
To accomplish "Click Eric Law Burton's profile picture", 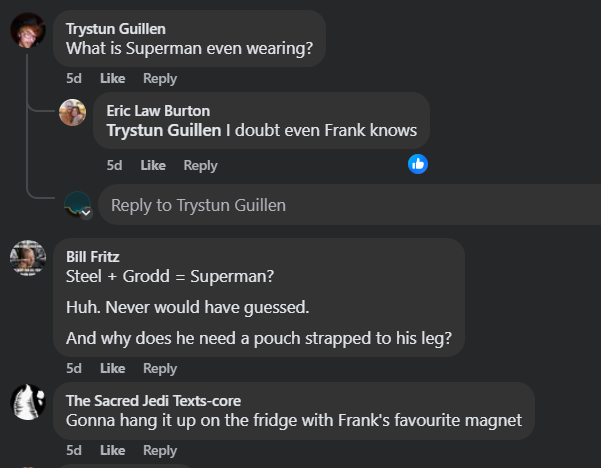I will point(72,113).
